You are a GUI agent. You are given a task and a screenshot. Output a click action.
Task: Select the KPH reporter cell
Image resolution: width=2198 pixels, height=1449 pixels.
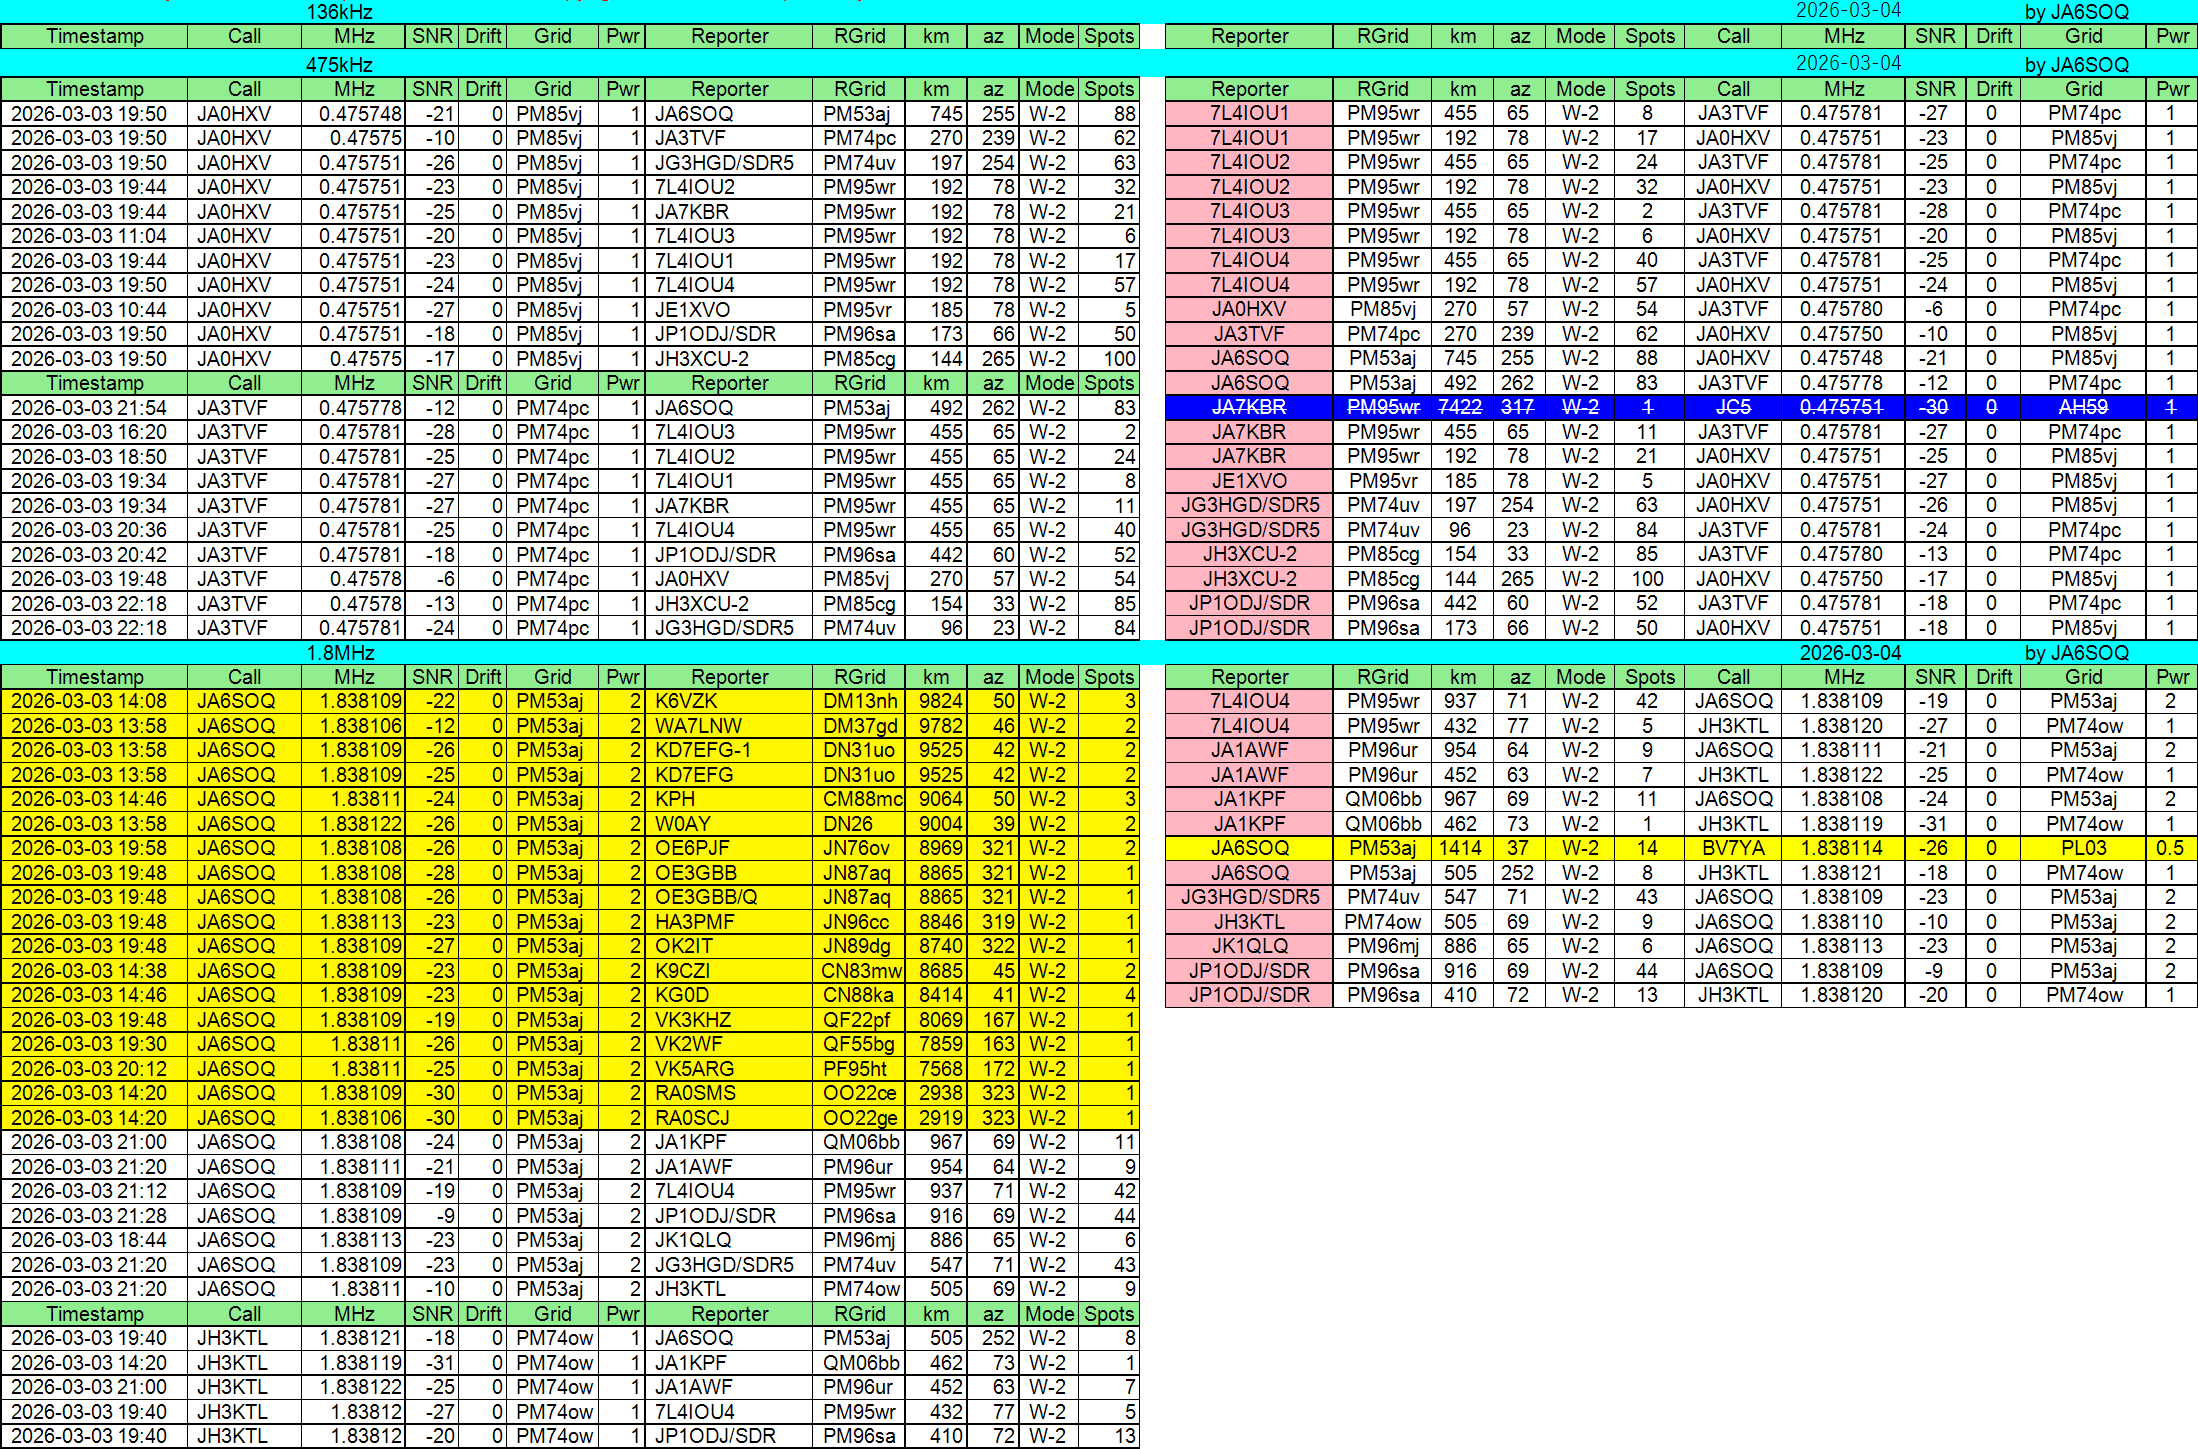pos(727,799)
